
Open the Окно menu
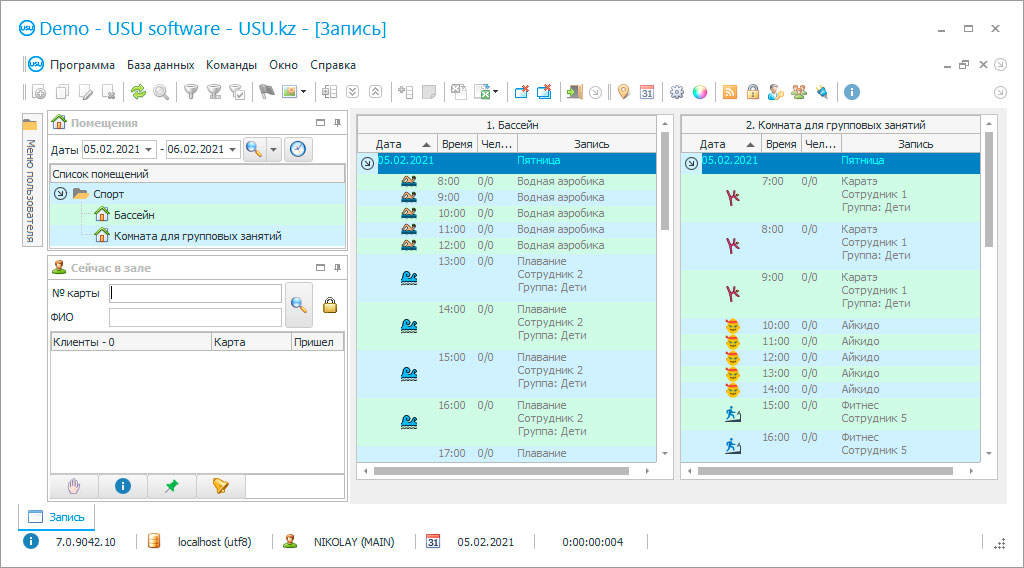pos(283,65)
